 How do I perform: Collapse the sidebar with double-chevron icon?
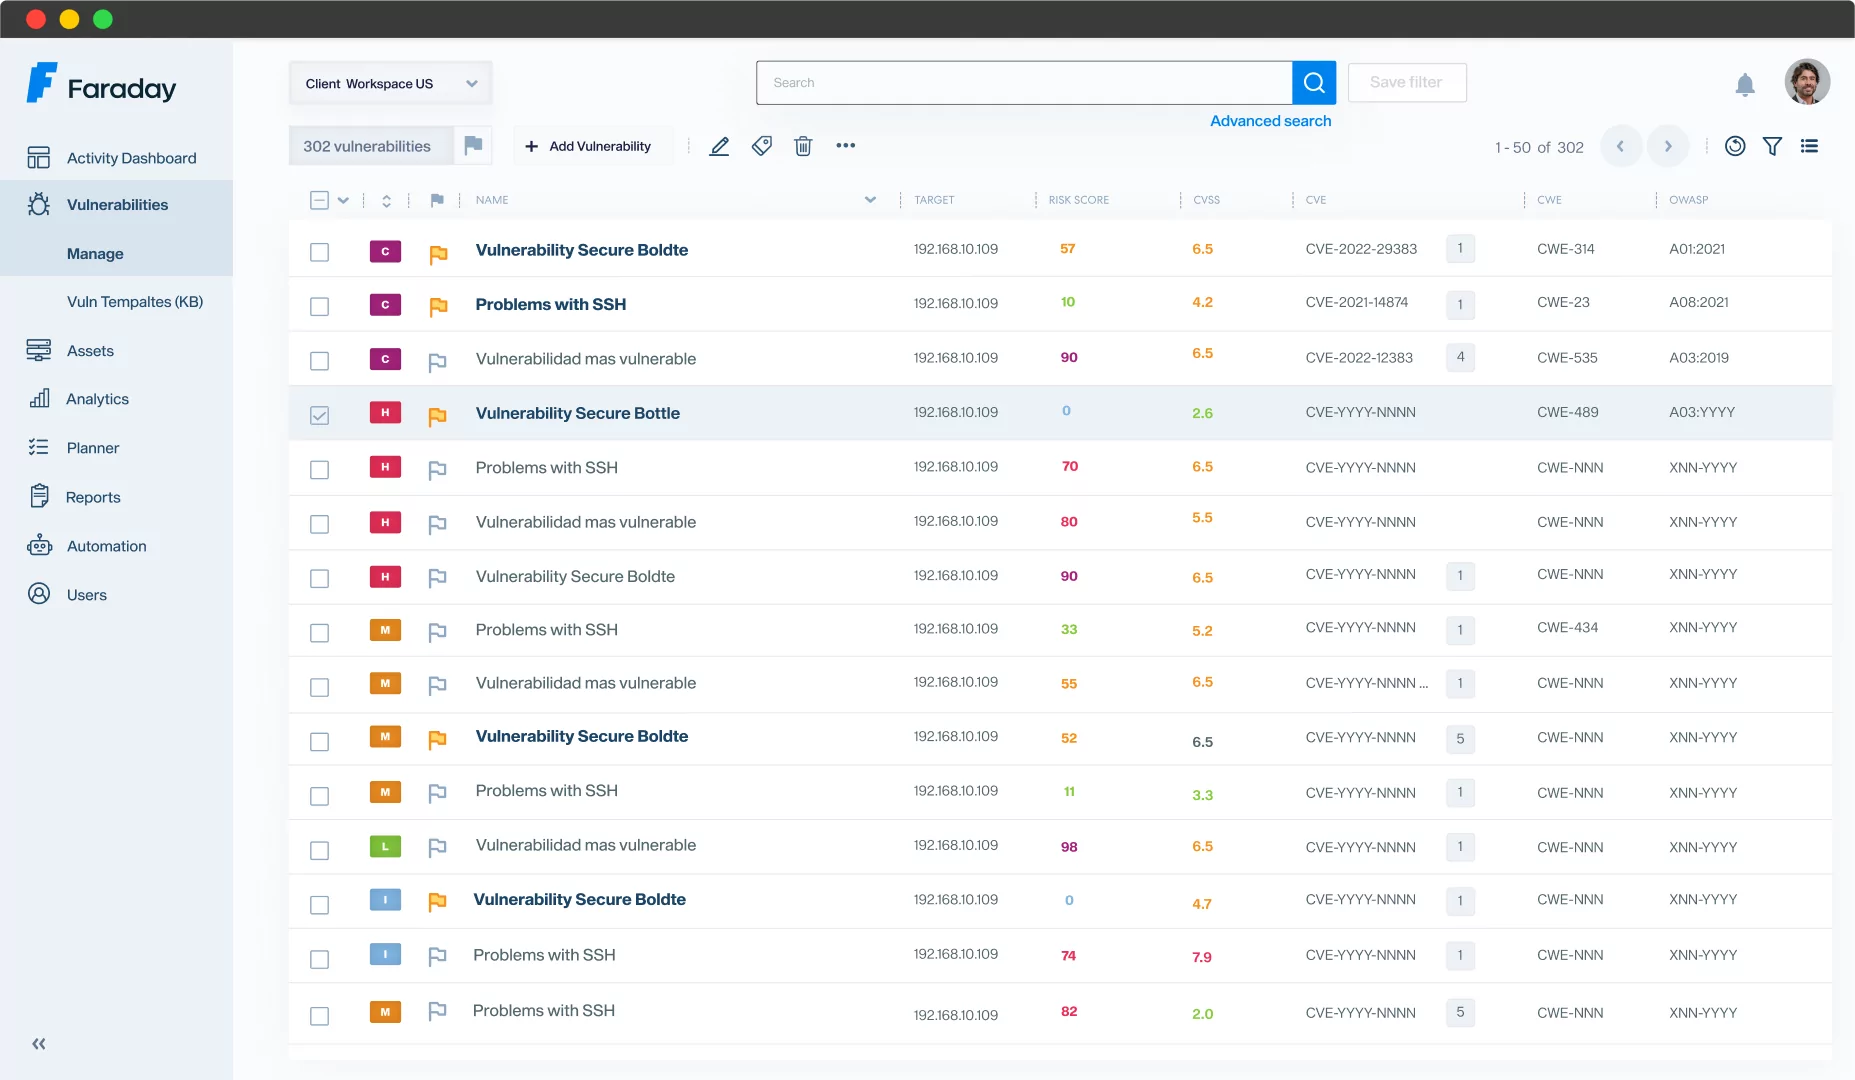click(39, 1044)
